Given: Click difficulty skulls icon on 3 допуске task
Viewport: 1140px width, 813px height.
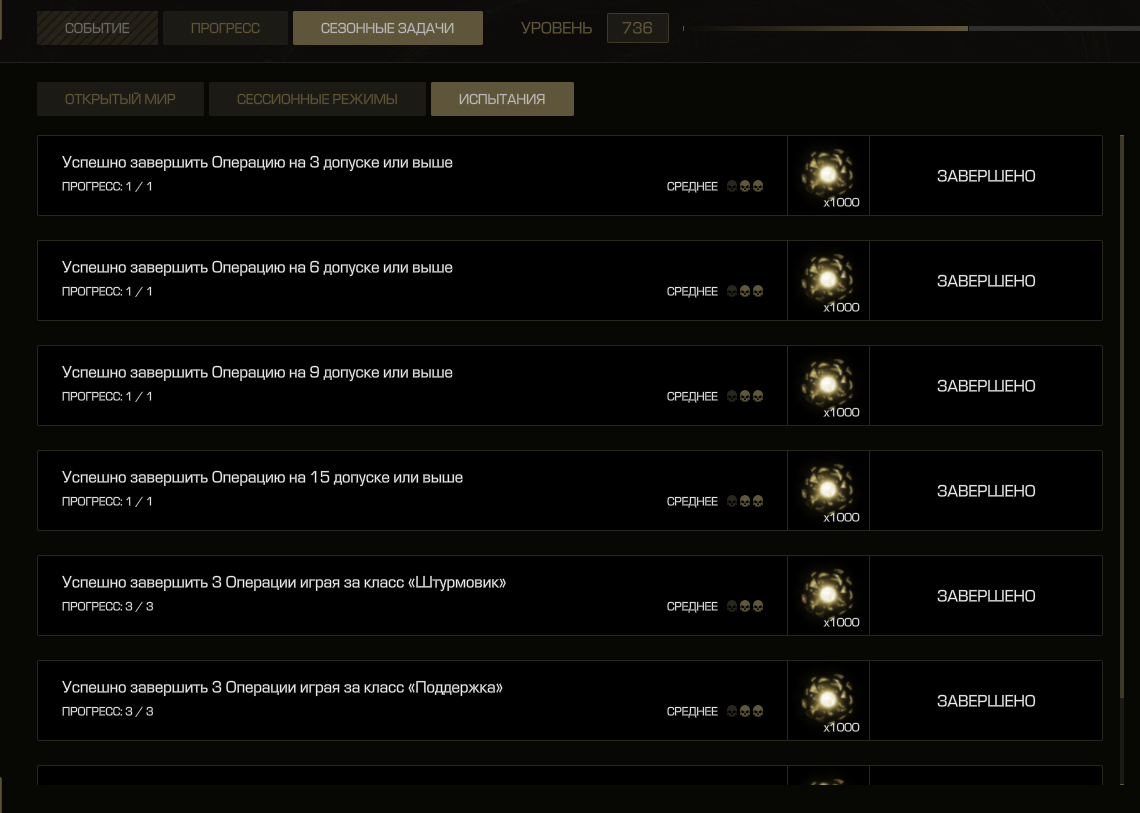Looking at the screenshot, I should [744, 186].
